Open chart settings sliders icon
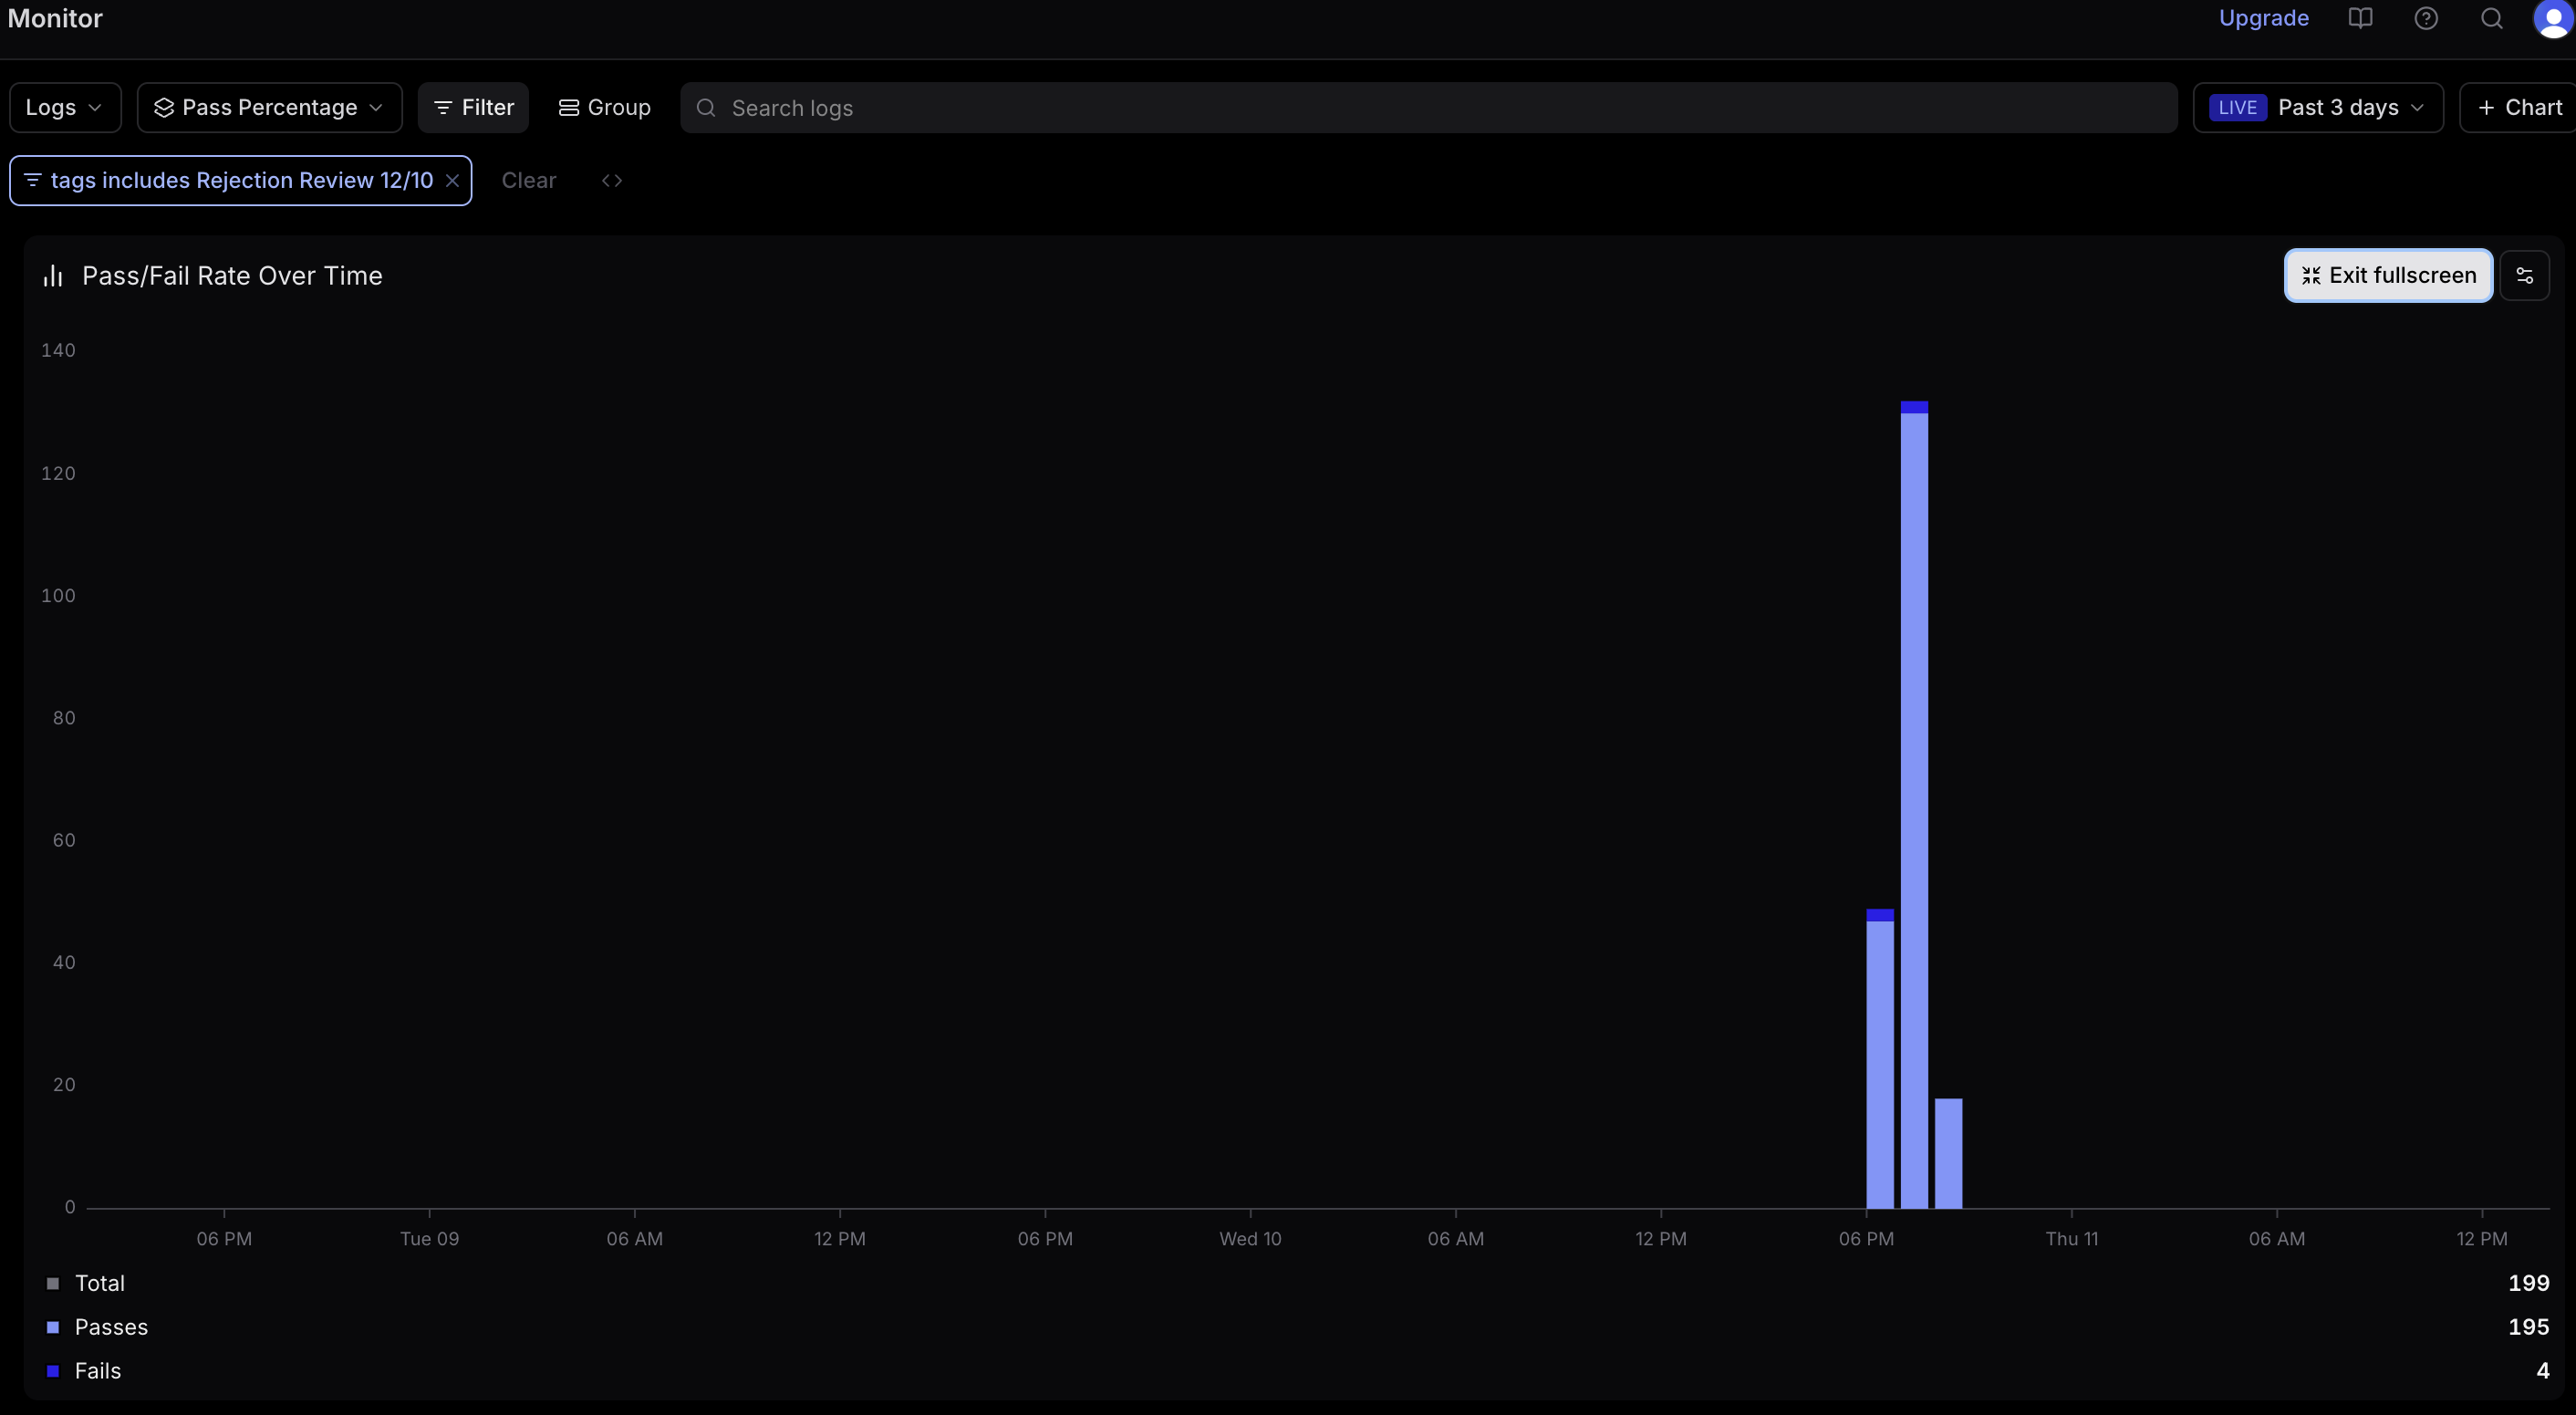 tap(2524, 276)
